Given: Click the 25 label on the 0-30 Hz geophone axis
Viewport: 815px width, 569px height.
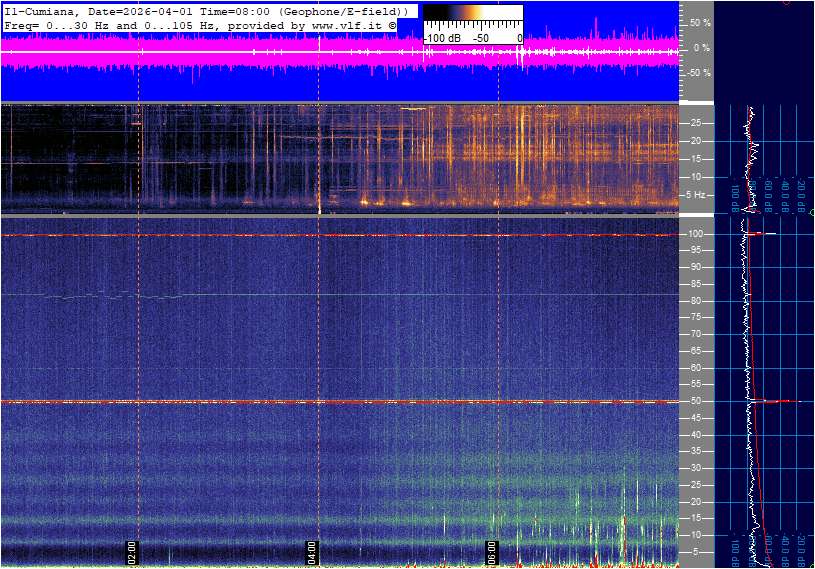Looking at the screenshot, I should tap(696, 123).
